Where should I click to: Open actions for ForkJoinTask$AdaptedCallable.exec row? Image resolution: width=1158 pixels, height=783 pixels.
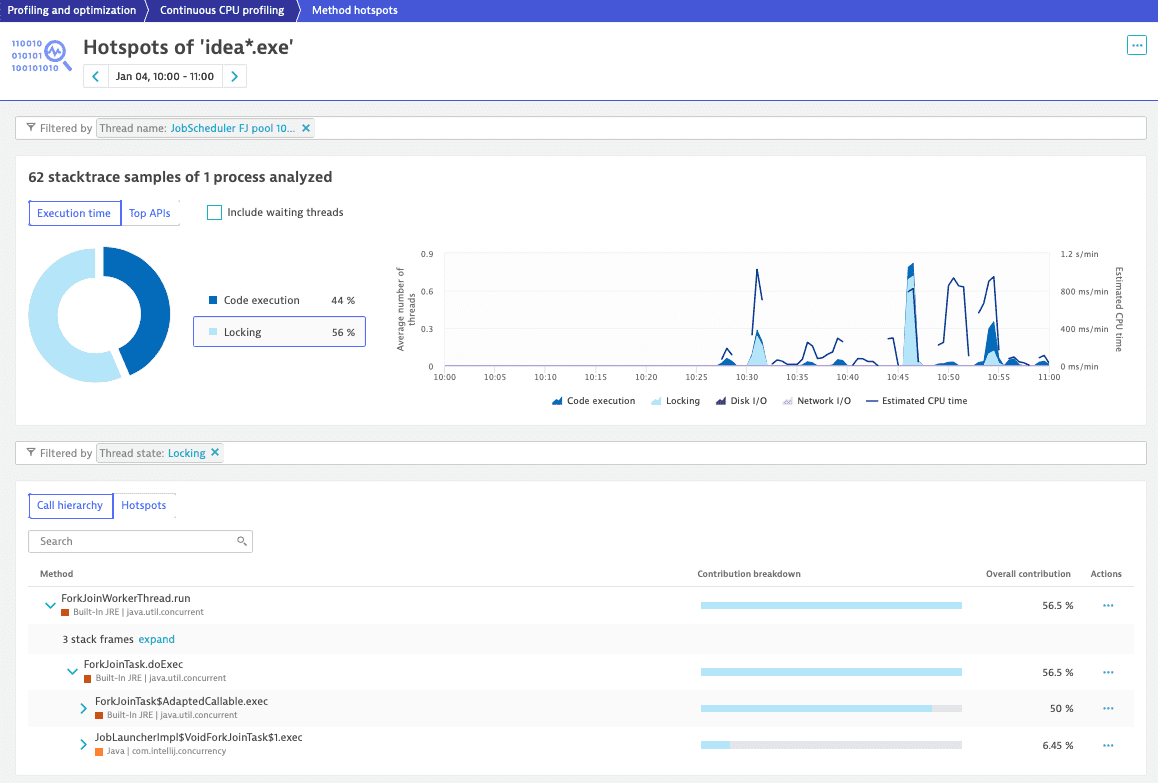tap(1107, 708)
